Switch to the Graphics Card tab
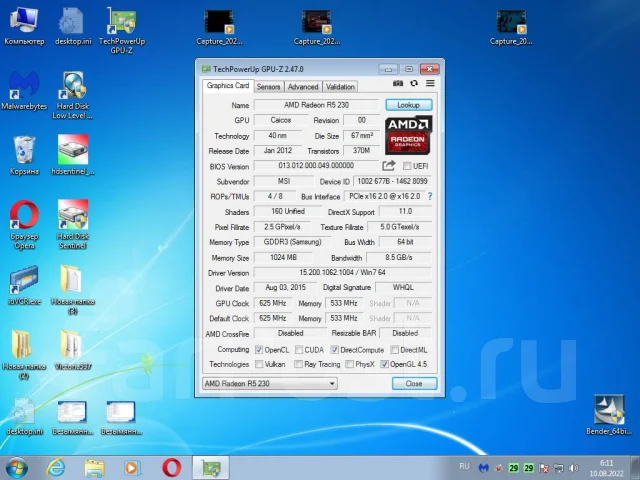This screenshot has width=640, height=480. [227, 86]
